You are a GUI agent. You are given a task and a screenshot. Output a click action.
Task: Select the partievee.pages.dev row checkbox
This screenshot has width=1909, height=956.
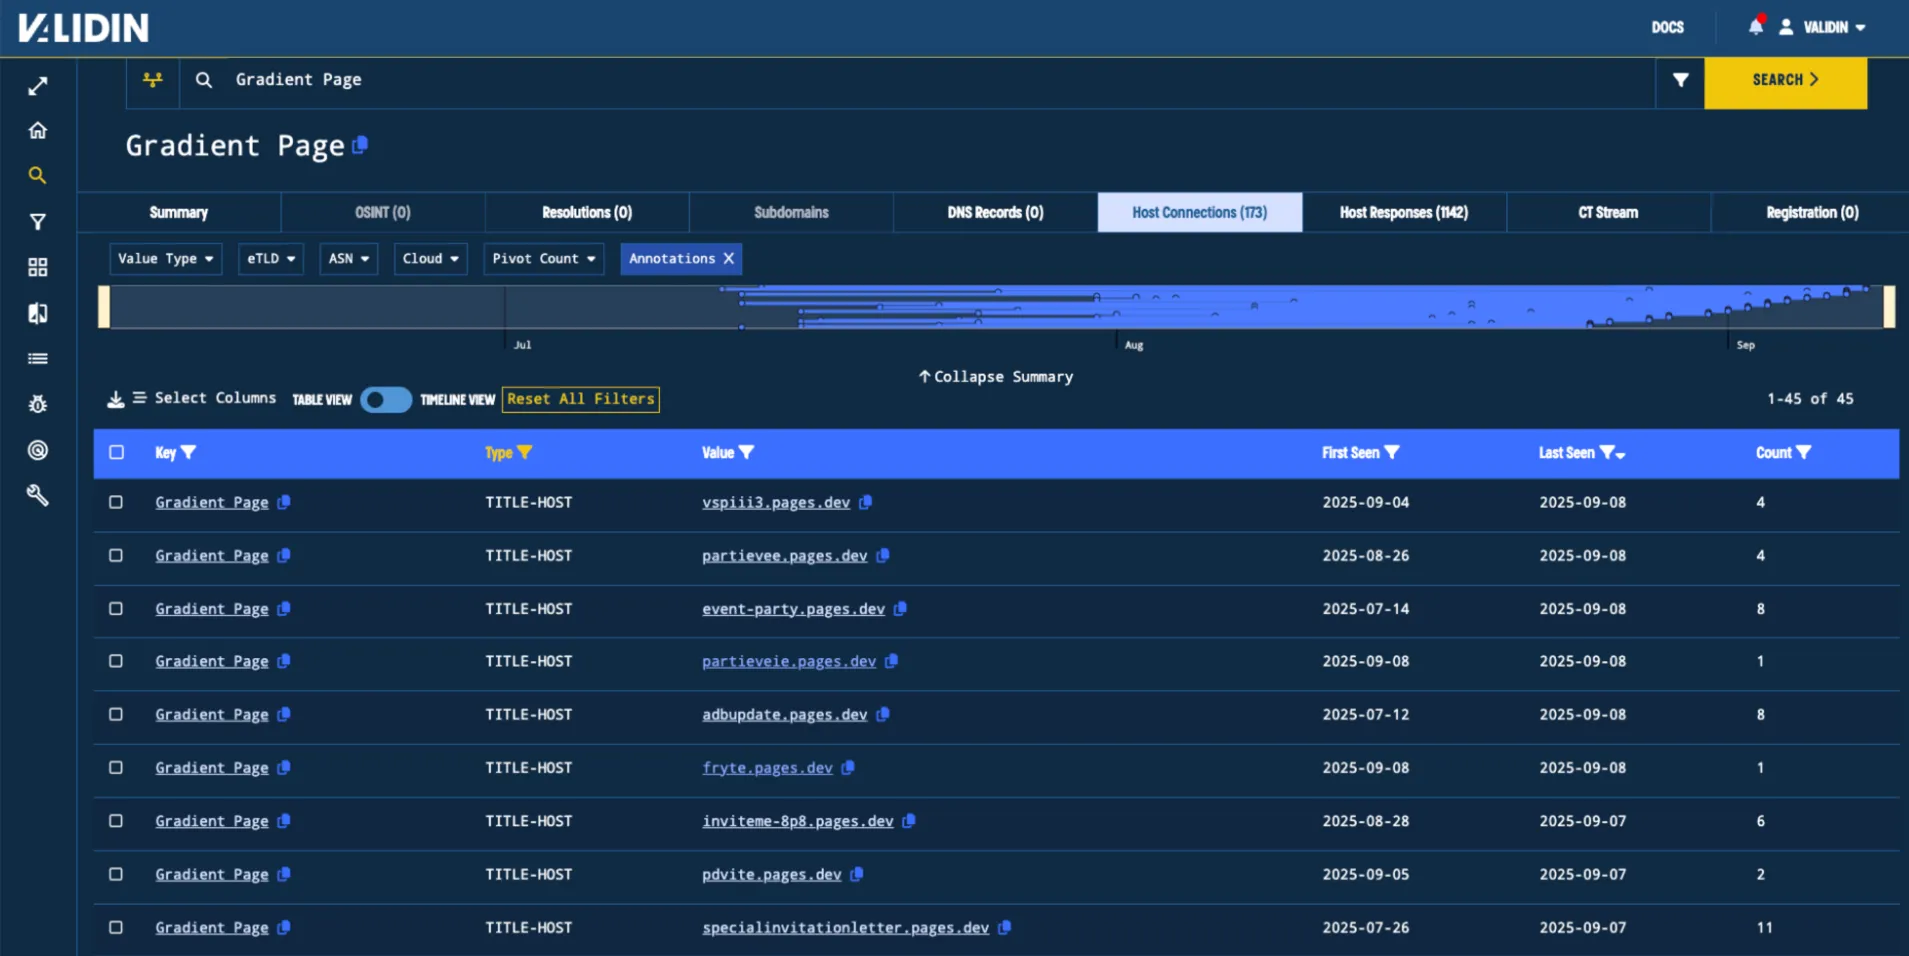click(x=116, y=555)
